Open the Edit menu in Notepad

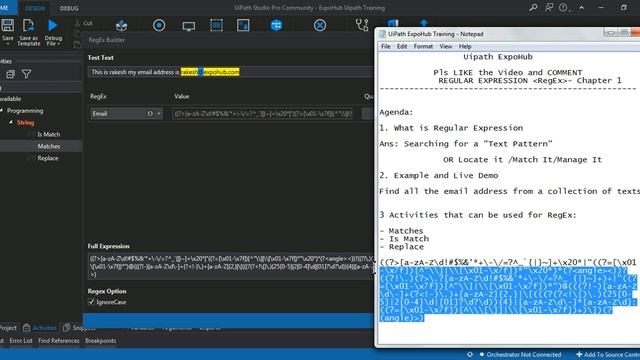[402, 47]
